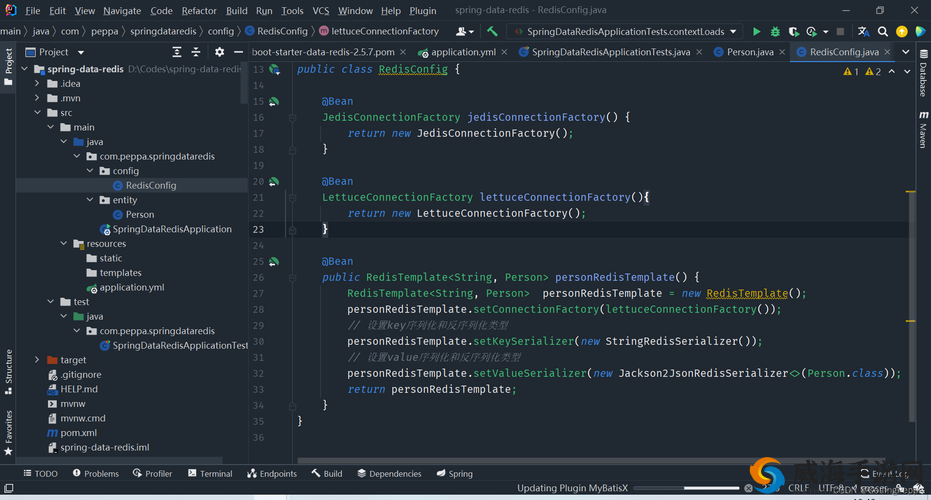931x500 pixels.
Task: Click the MyBatisX update progress bar
Action: (x=686, y=488)
